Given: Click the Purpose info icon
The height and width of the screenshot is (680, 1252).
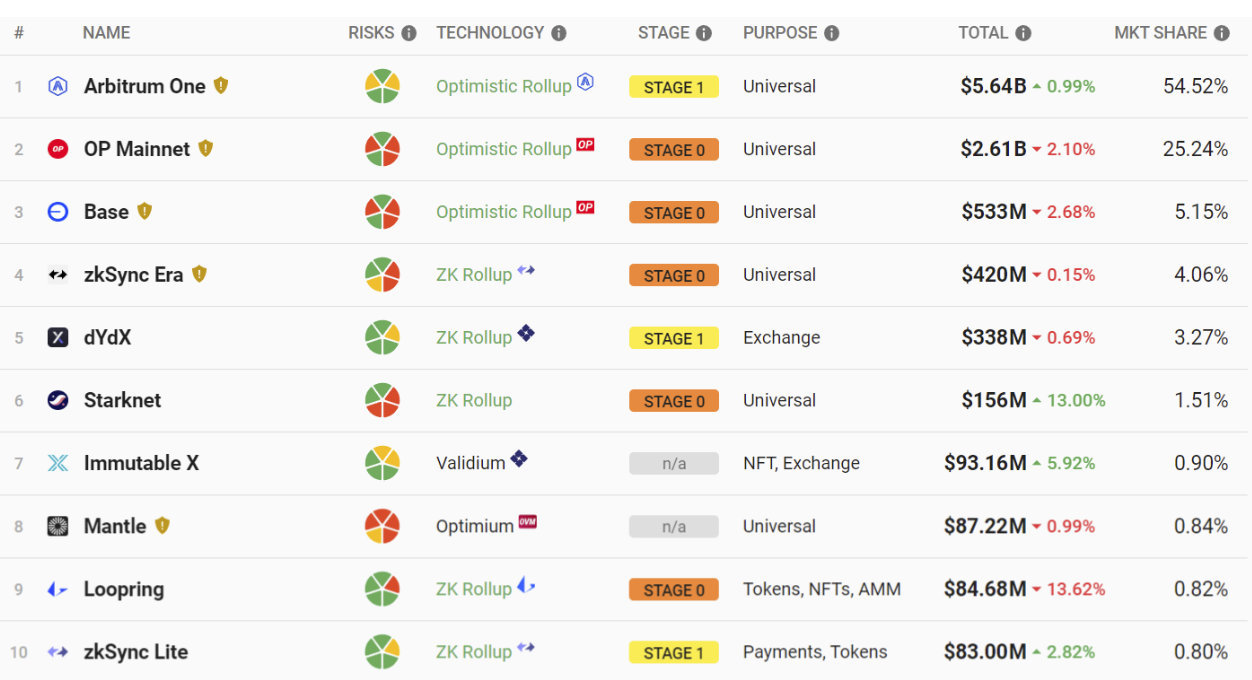Looking at the screenshot, I should click(x=832, y=33).
